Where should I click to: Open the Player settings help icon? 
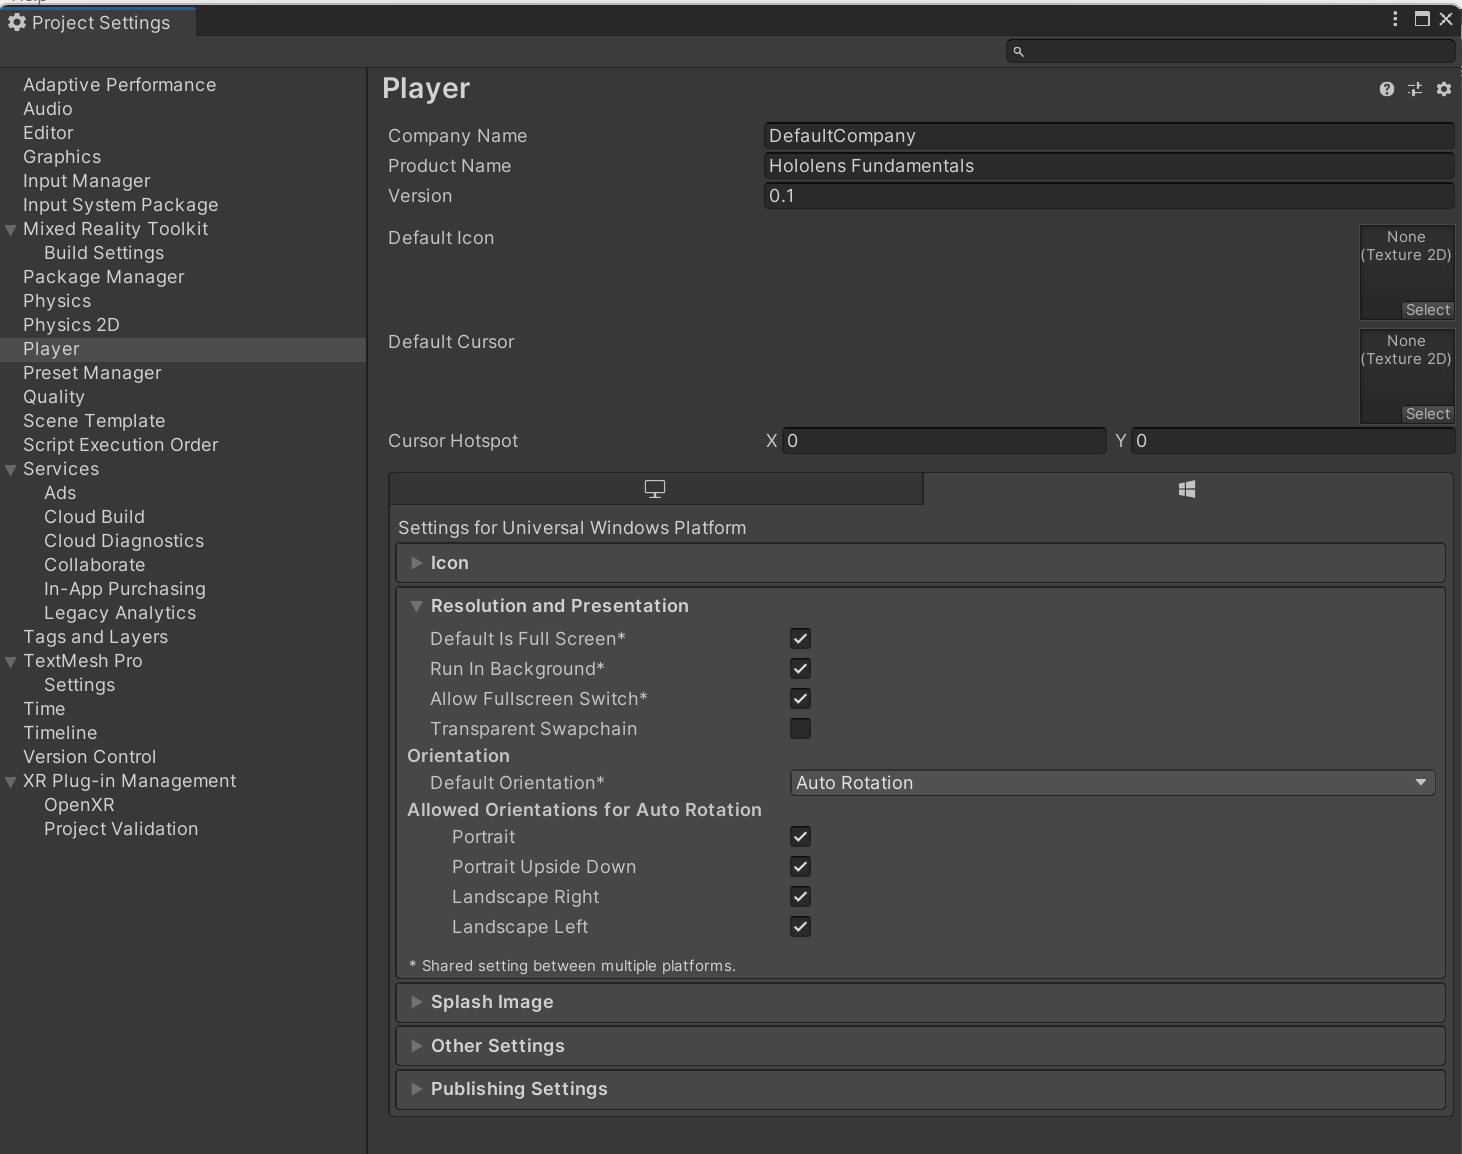1386,89
